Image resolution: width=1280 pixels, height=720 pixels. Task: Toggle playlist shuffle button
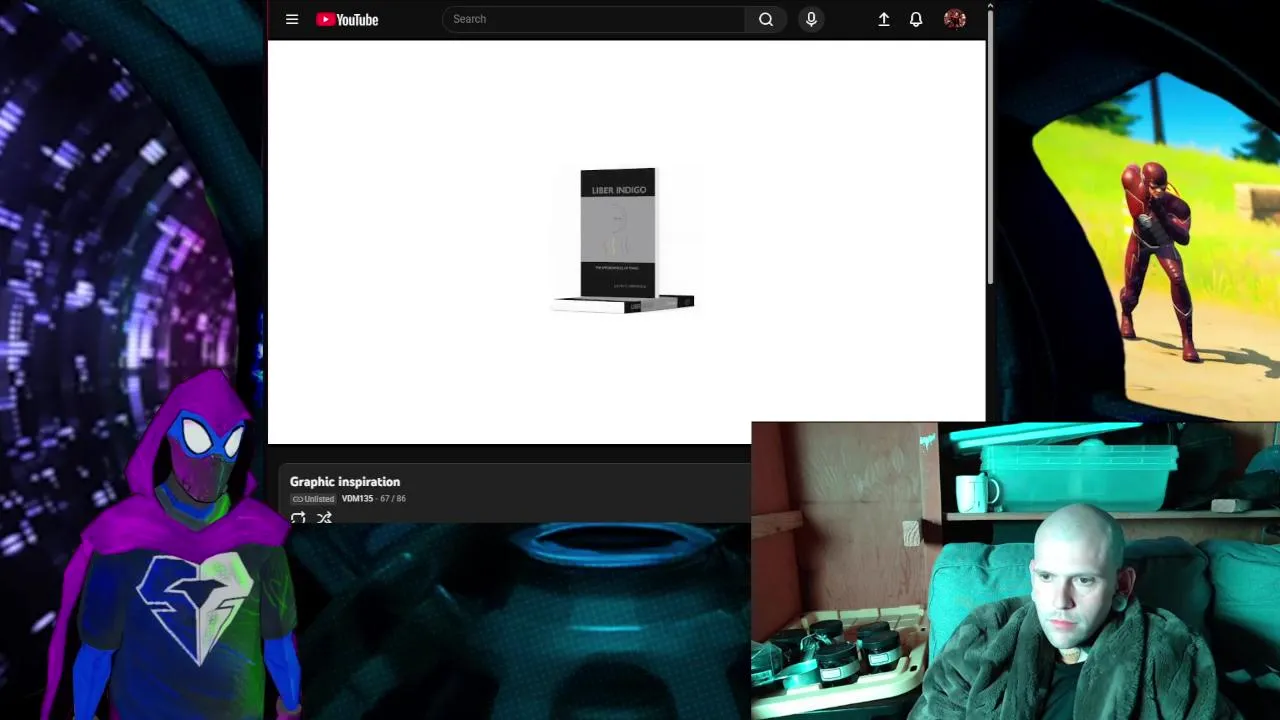coord(324,518)
